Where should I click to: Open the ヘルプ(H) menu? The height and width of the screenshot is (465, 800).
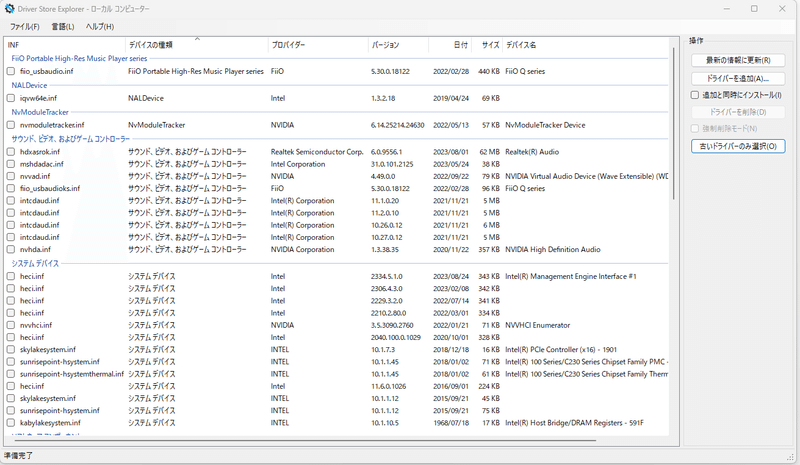(x=100, y=27)
